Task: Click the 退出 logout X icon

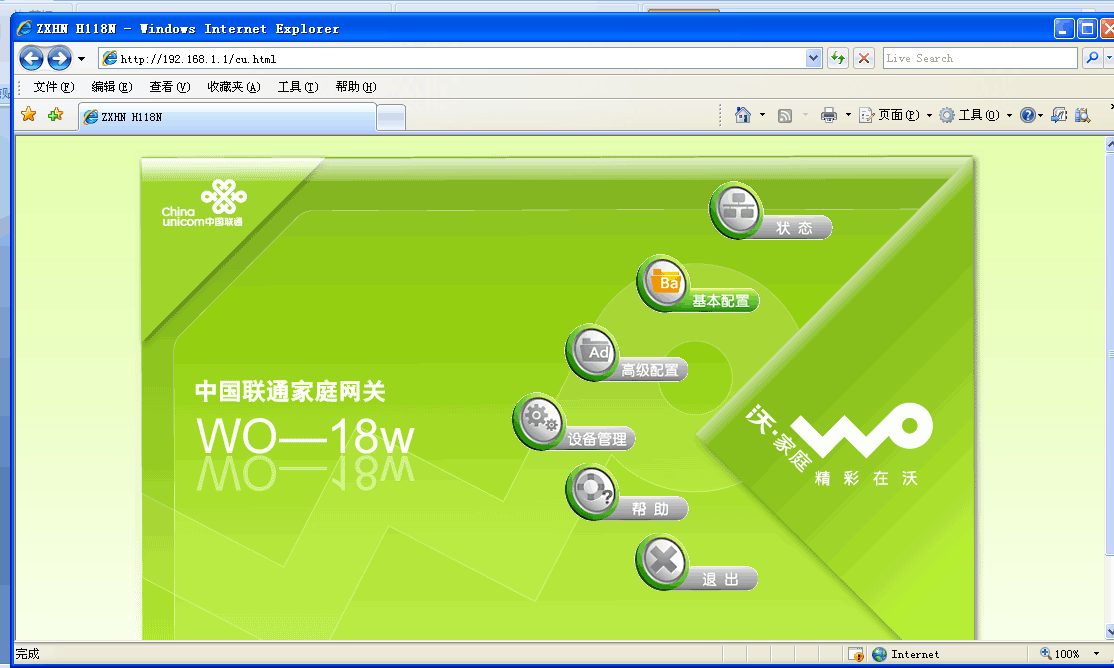Action: pyautogui.click(x=663, y=562)
